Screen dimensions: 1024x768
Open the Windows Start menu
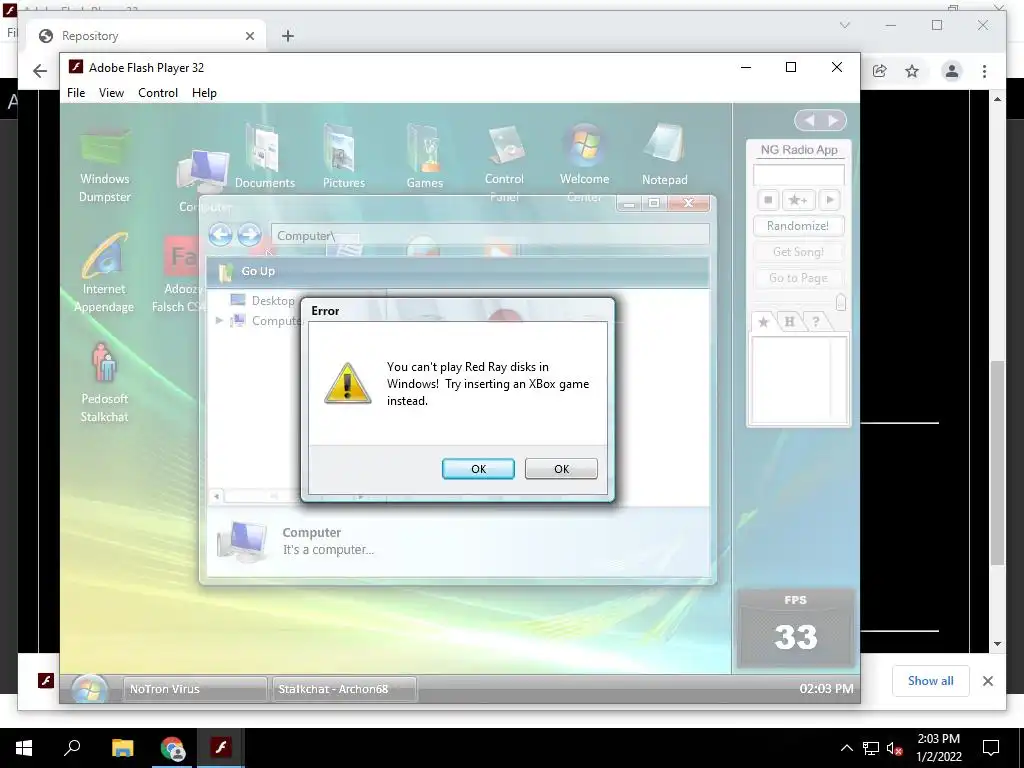[x=24, y=748]
